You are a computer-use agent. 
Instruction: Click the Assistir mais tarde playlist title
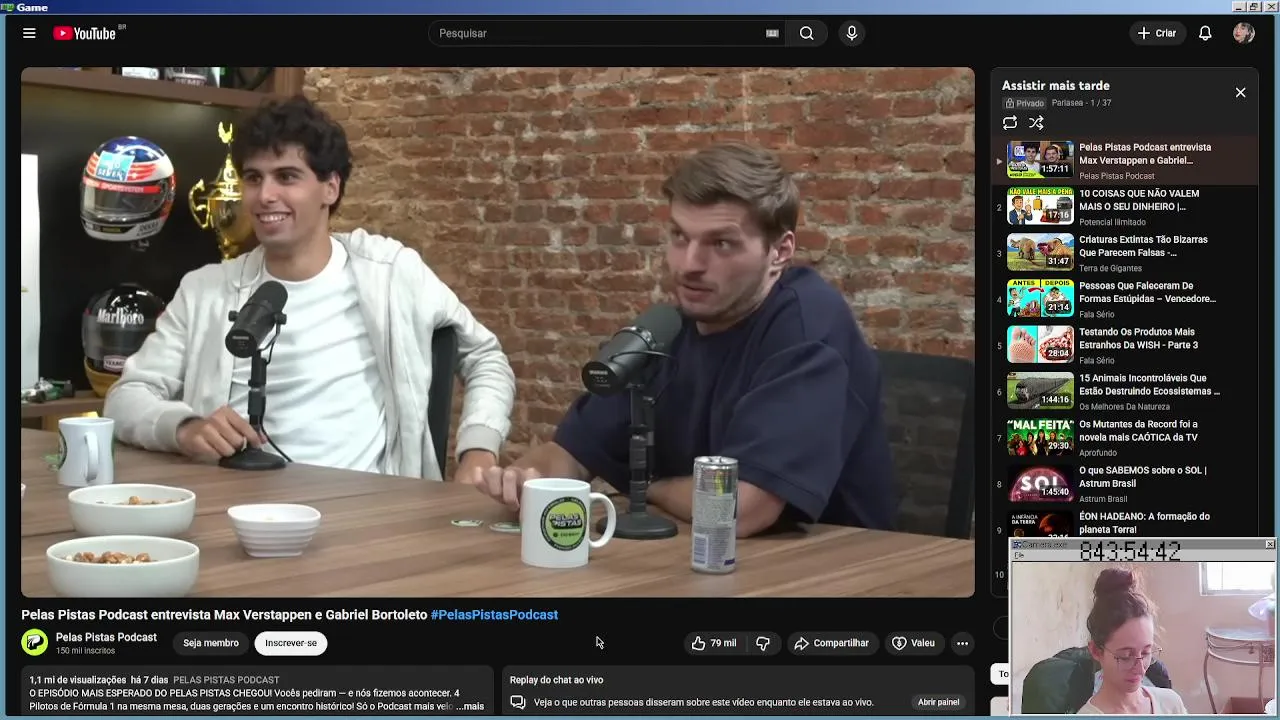1056,86
